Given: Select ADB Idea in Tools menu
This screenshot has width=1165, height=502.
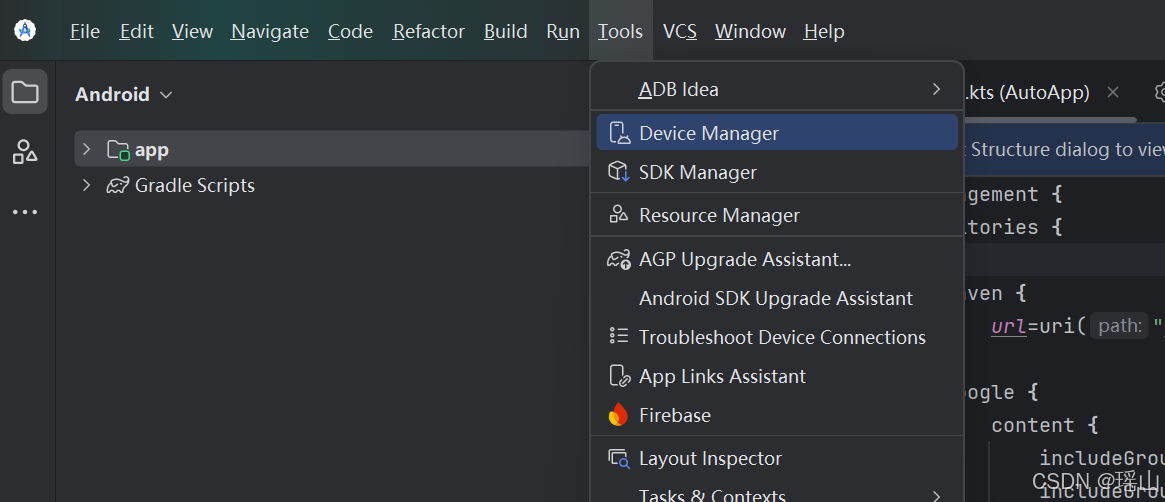Looking at the screenshot, I should point(776,90).
